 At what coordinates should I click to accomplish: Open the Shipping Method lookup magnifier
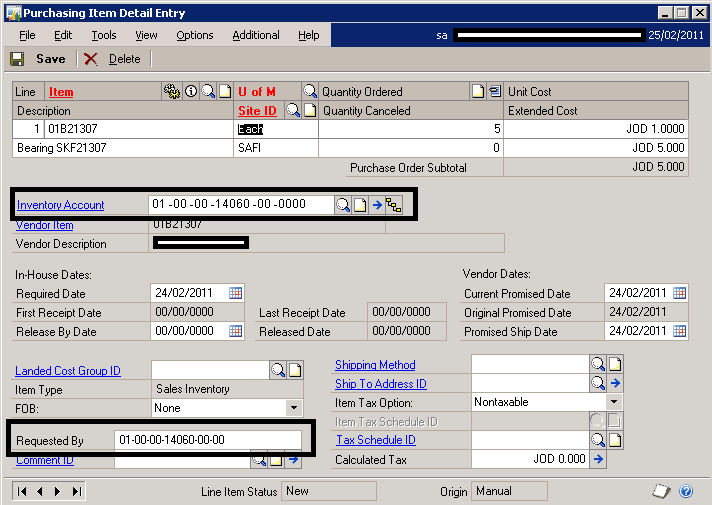[598, 364]
